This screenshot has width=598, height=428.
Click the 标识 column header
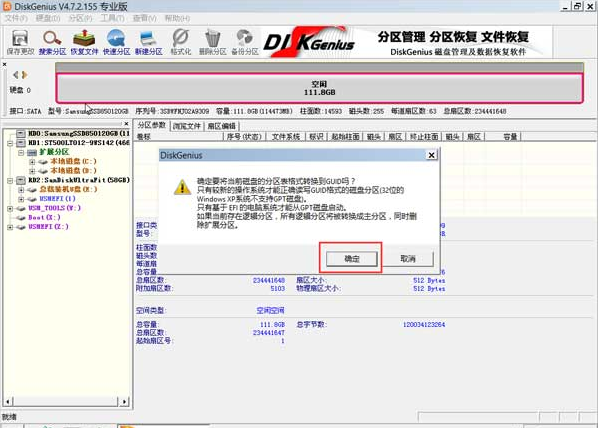316,137
